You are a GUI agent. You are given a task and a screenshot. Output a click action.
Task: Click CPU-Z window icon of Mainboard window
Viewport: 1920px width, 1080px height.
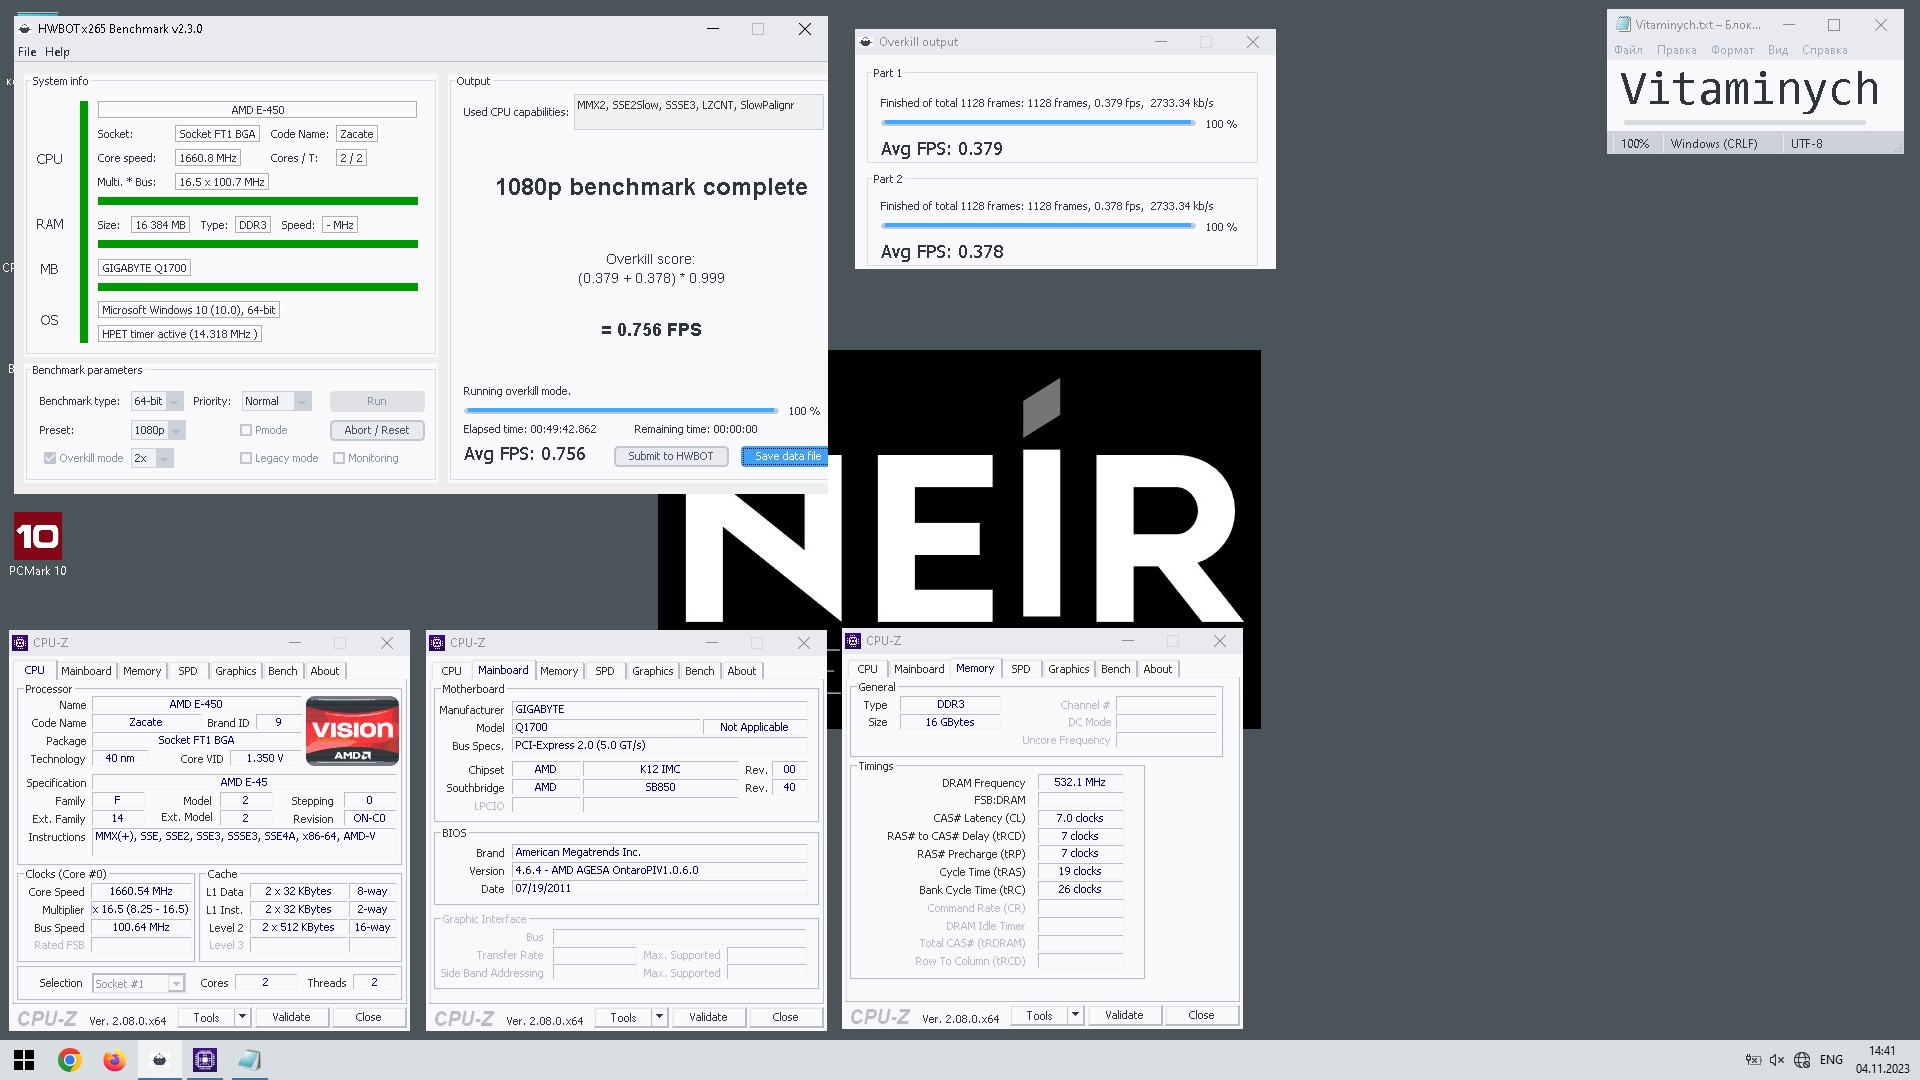click(437, 643)
